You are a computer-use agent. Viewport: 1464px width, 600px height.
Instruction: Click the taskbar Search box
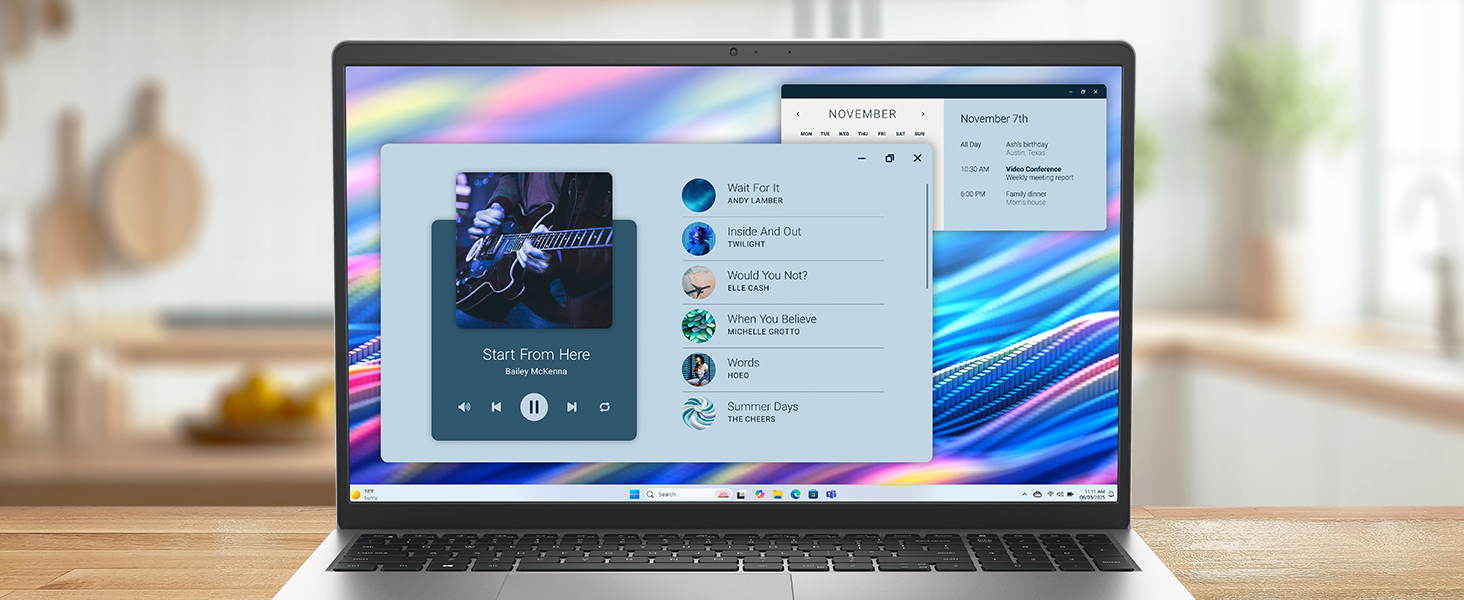pyautogui.click(x=680, y=494)
